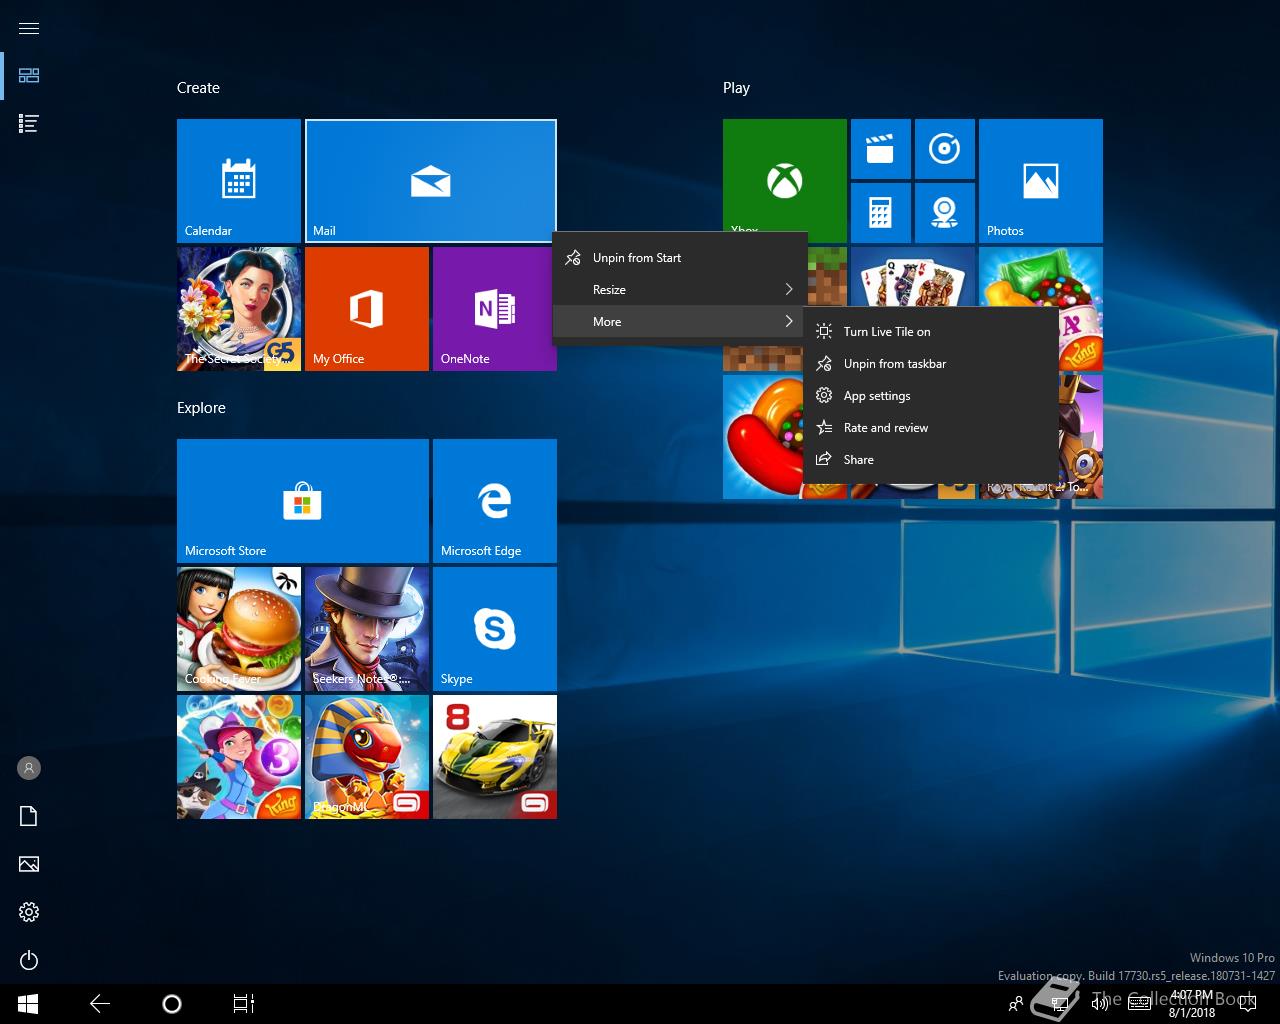Open the Movies & TV clapperboard tile
This screenshot has width=1280, height=1024.
881,149
